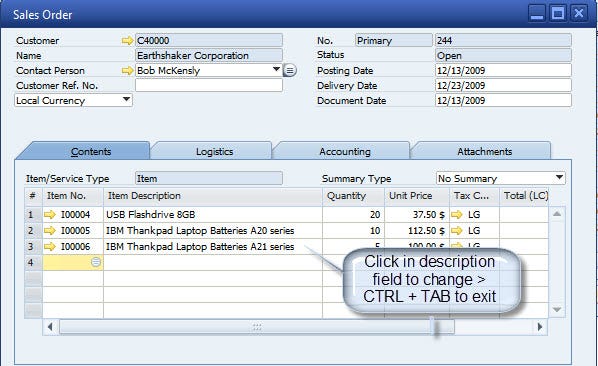Click the Contact Person link arrow icon
This screenshot has width=598, height=366.
(x=127, y=71)
